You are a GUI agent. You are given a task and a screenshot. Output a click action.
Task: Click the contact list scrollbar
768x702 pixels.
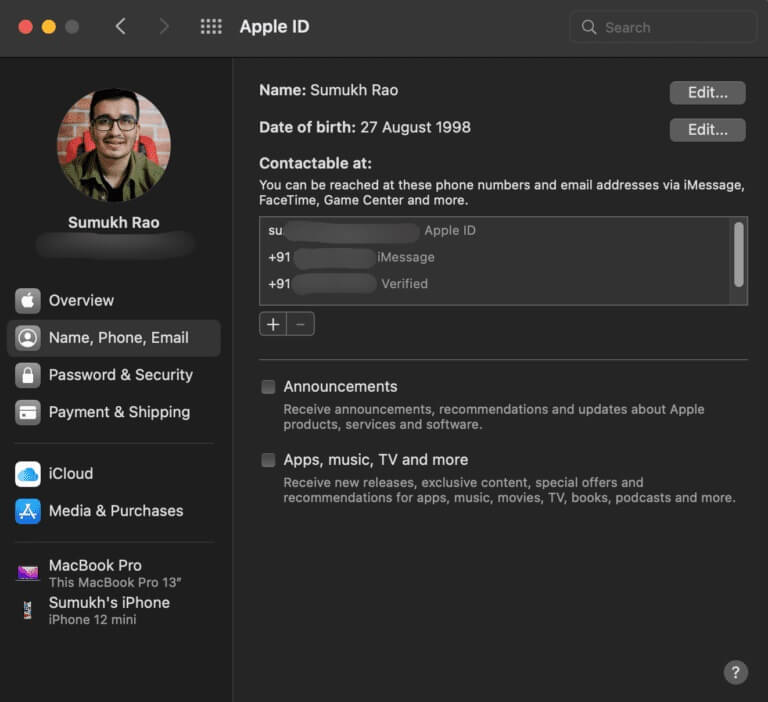pyautogui.click(x=739, y=254)
